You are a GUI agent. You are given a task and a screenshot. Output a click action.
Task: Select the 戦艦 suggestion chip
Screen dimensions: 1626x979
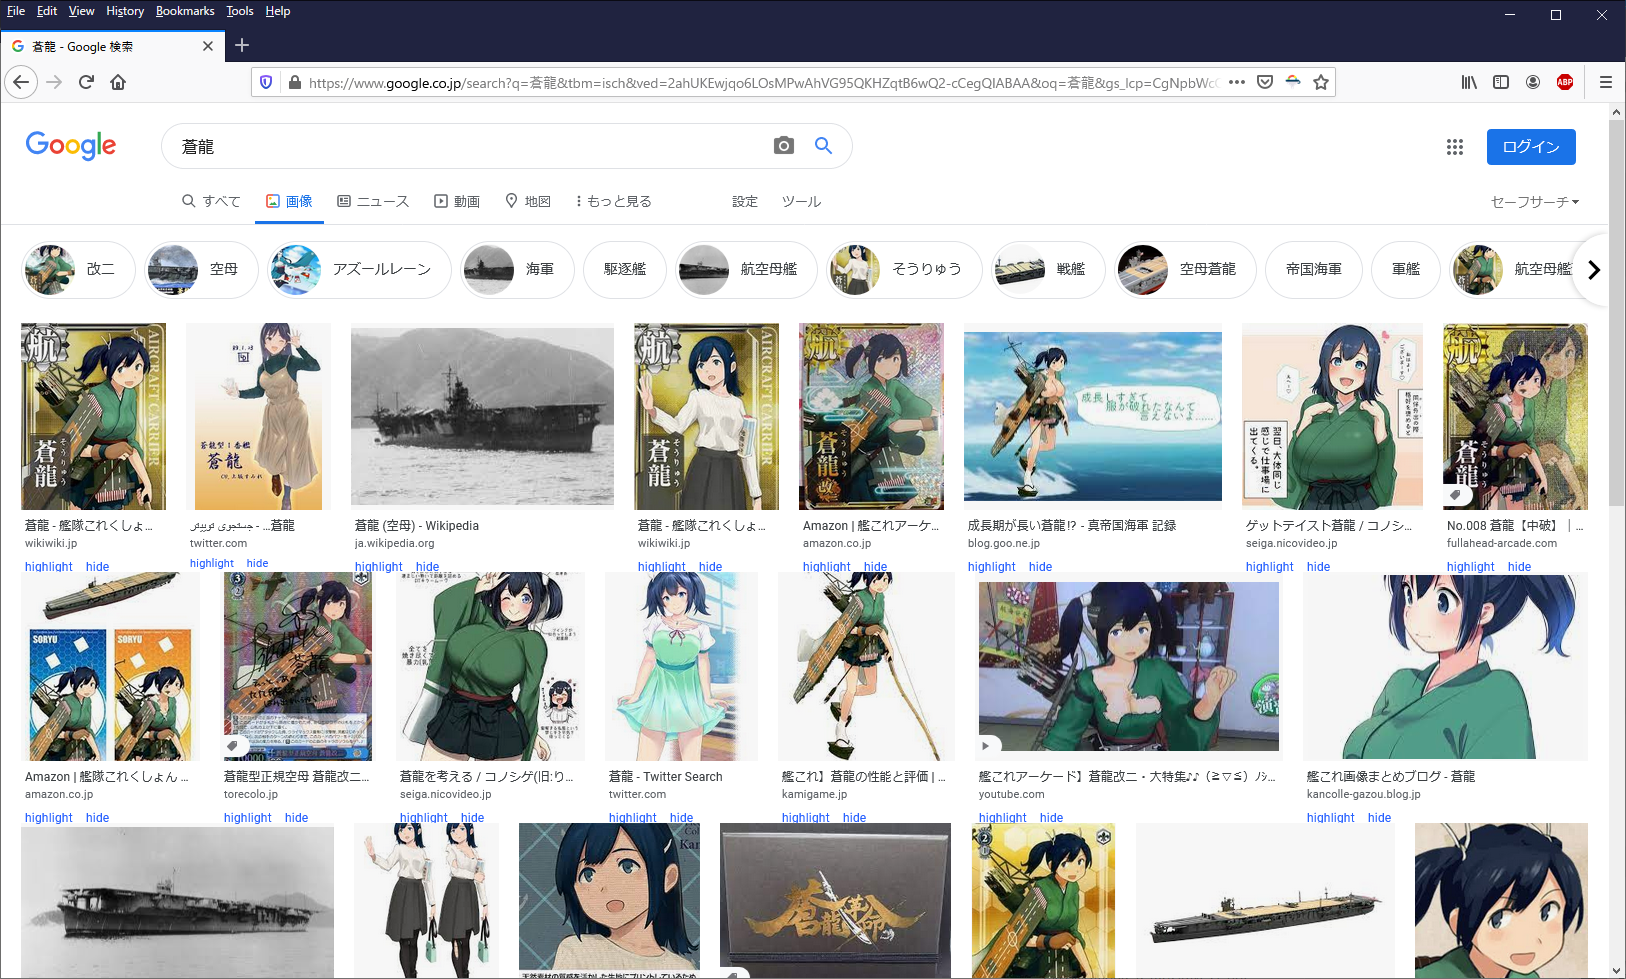click(1048, 269)
